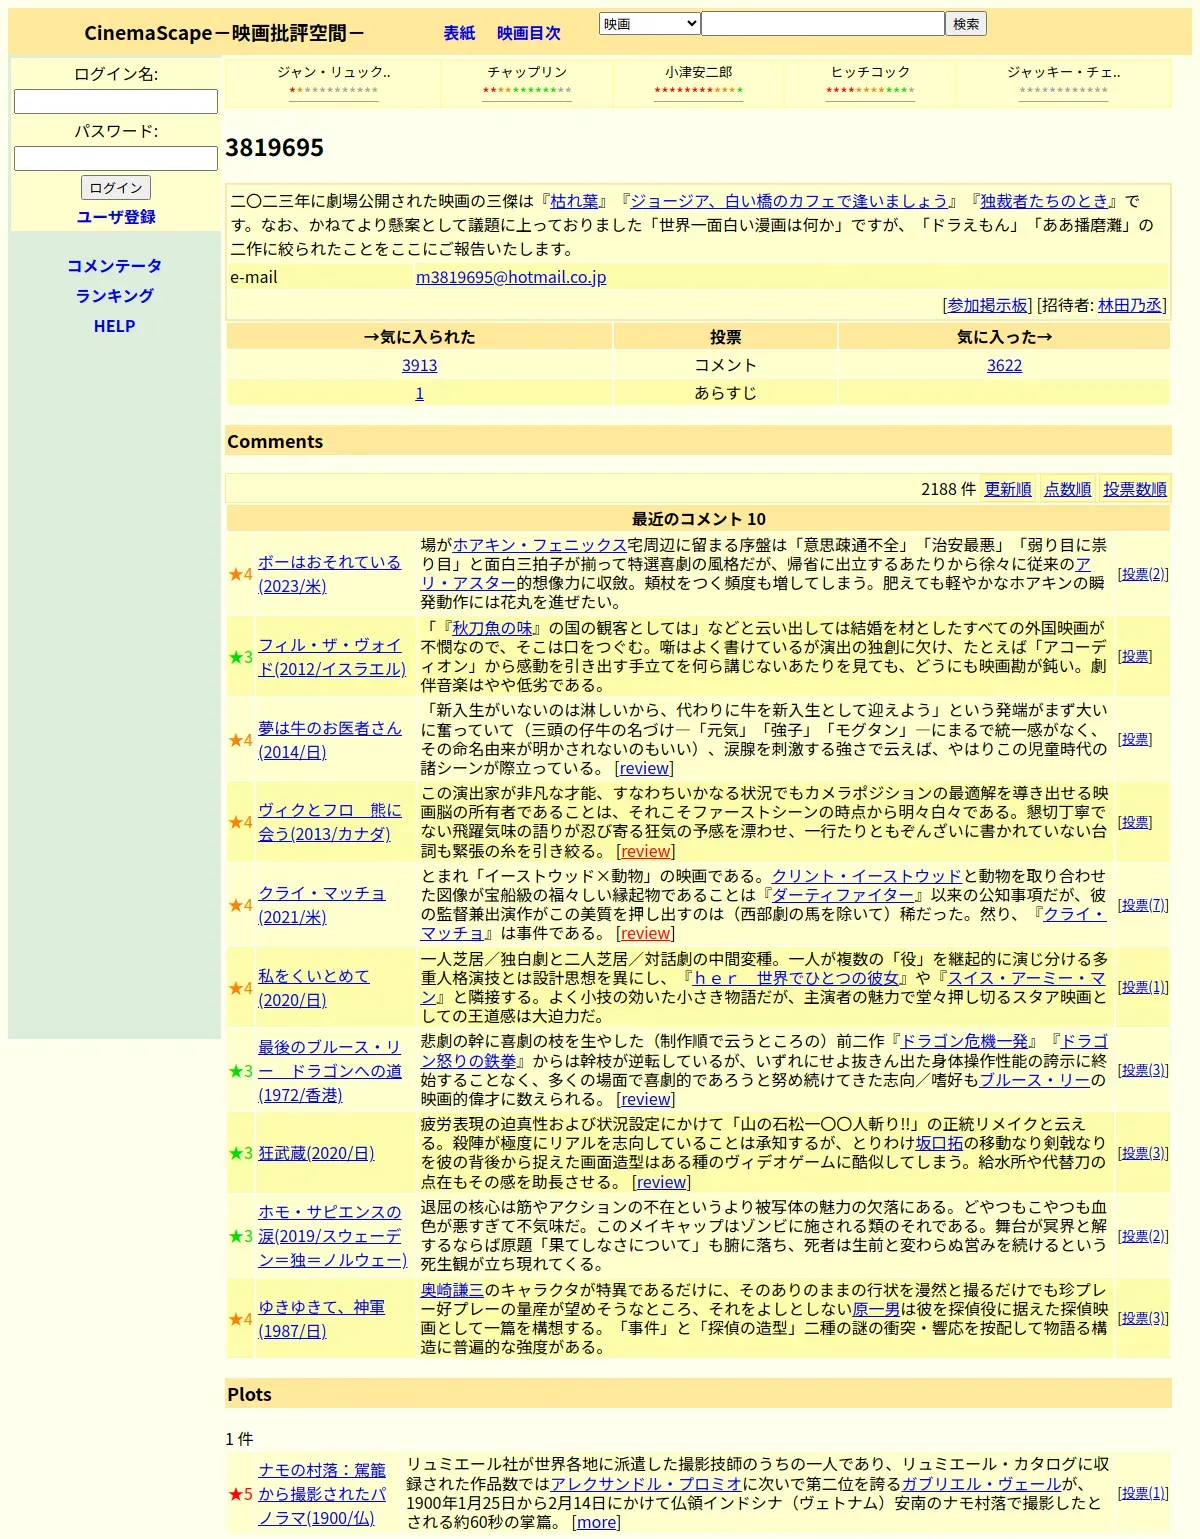
Task: Open ボーはおそれている(2023/米) movie page
Action: [329, 574]
